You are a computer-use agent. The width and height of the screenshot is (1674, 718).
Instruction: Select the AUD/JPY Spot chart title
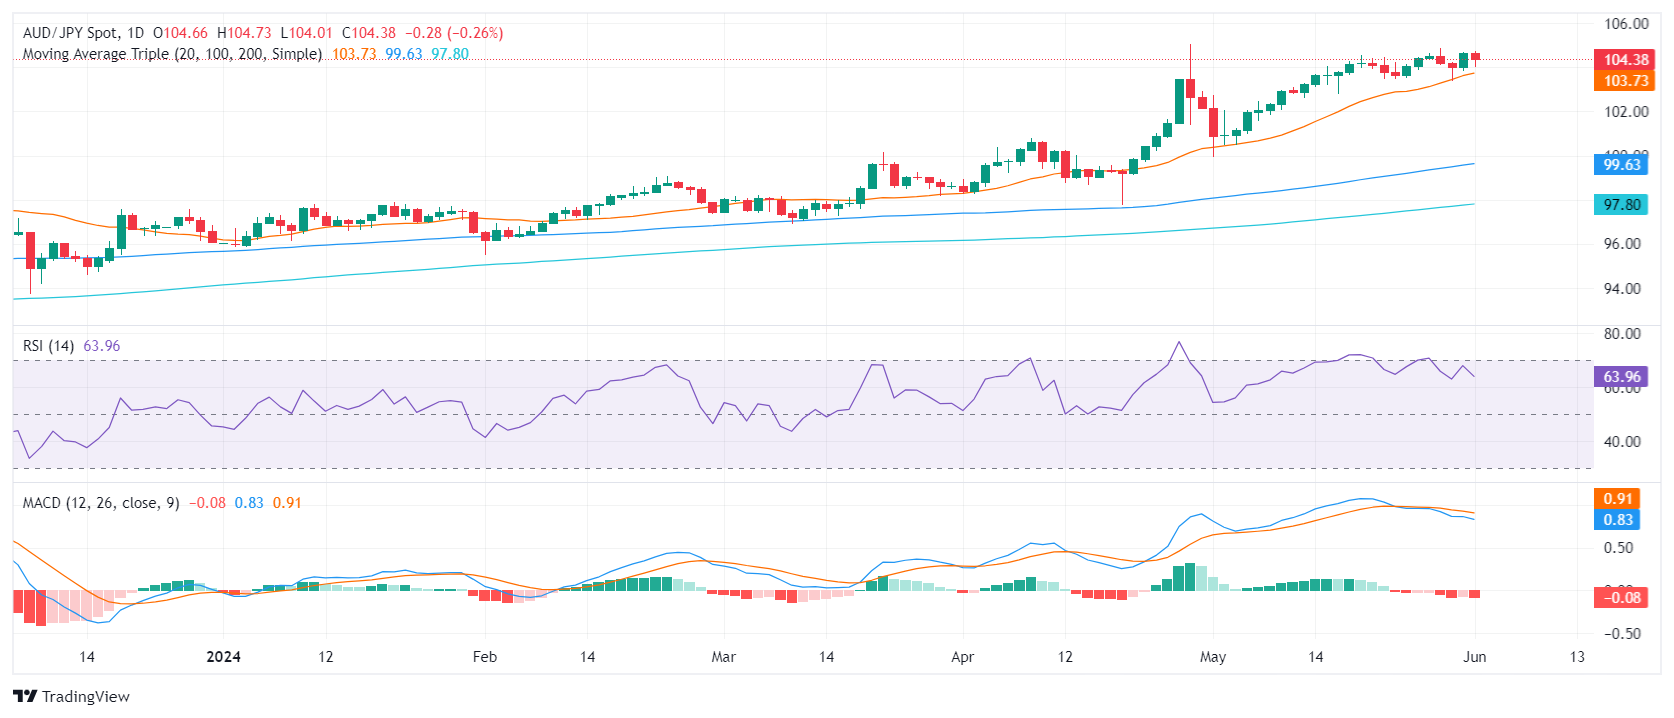[x=70, y=33]
